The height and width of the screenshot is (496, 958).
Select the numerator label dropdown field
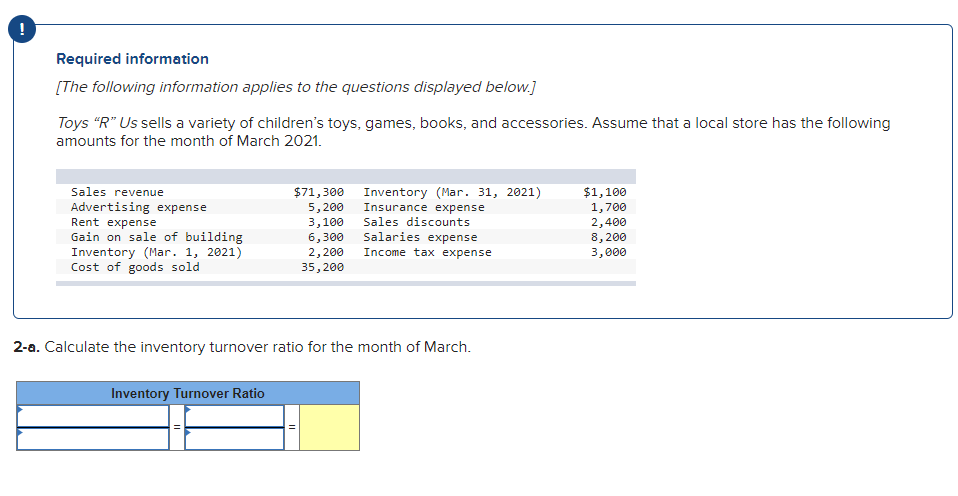coord(93,416)
